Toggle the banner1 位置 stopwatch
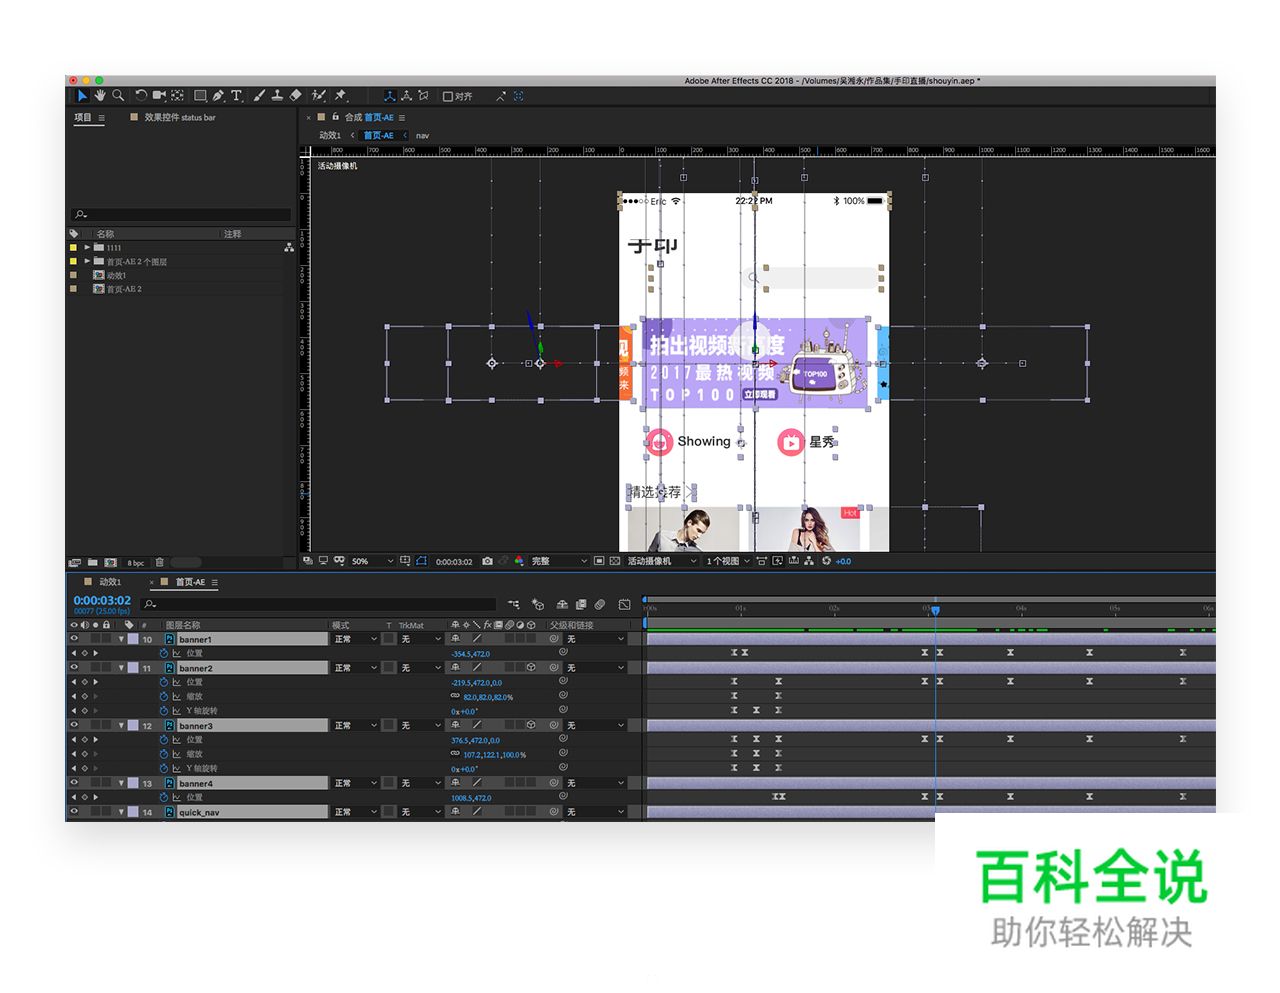This screenshot has width=1280, height=993. click(164, 653)
